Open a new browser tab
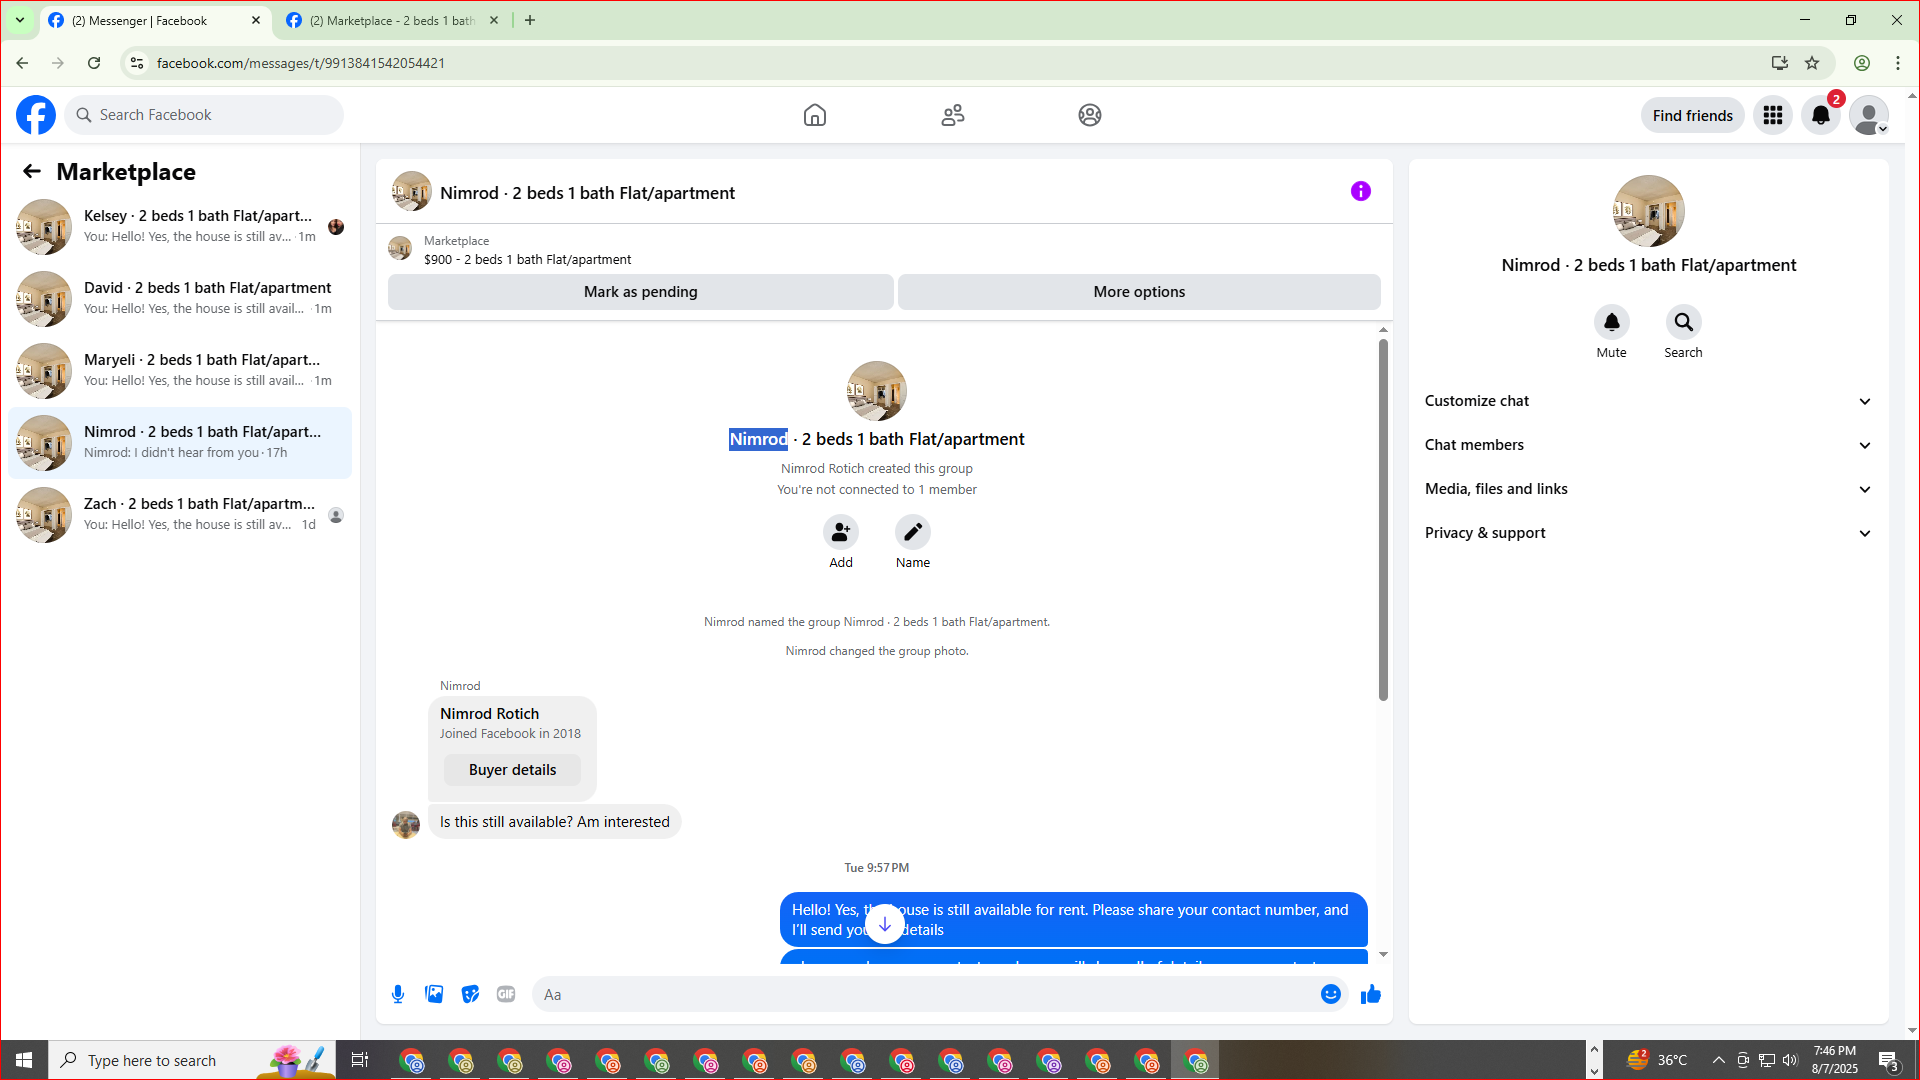 [x=530, y=20]
